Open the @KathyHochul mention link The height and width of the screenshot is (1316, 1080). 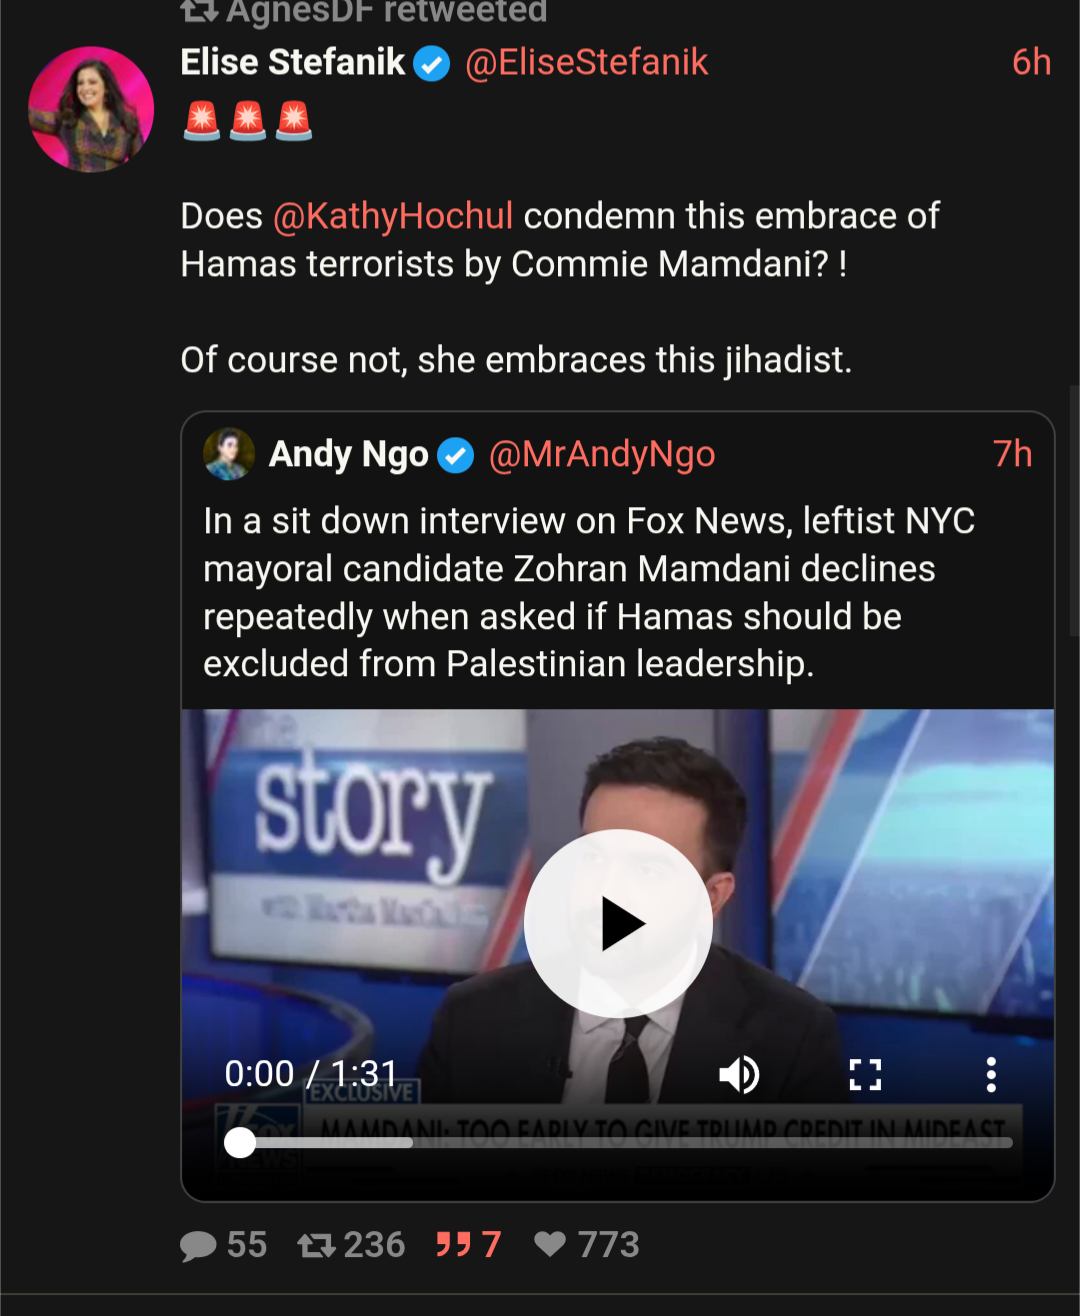[393, 216]
